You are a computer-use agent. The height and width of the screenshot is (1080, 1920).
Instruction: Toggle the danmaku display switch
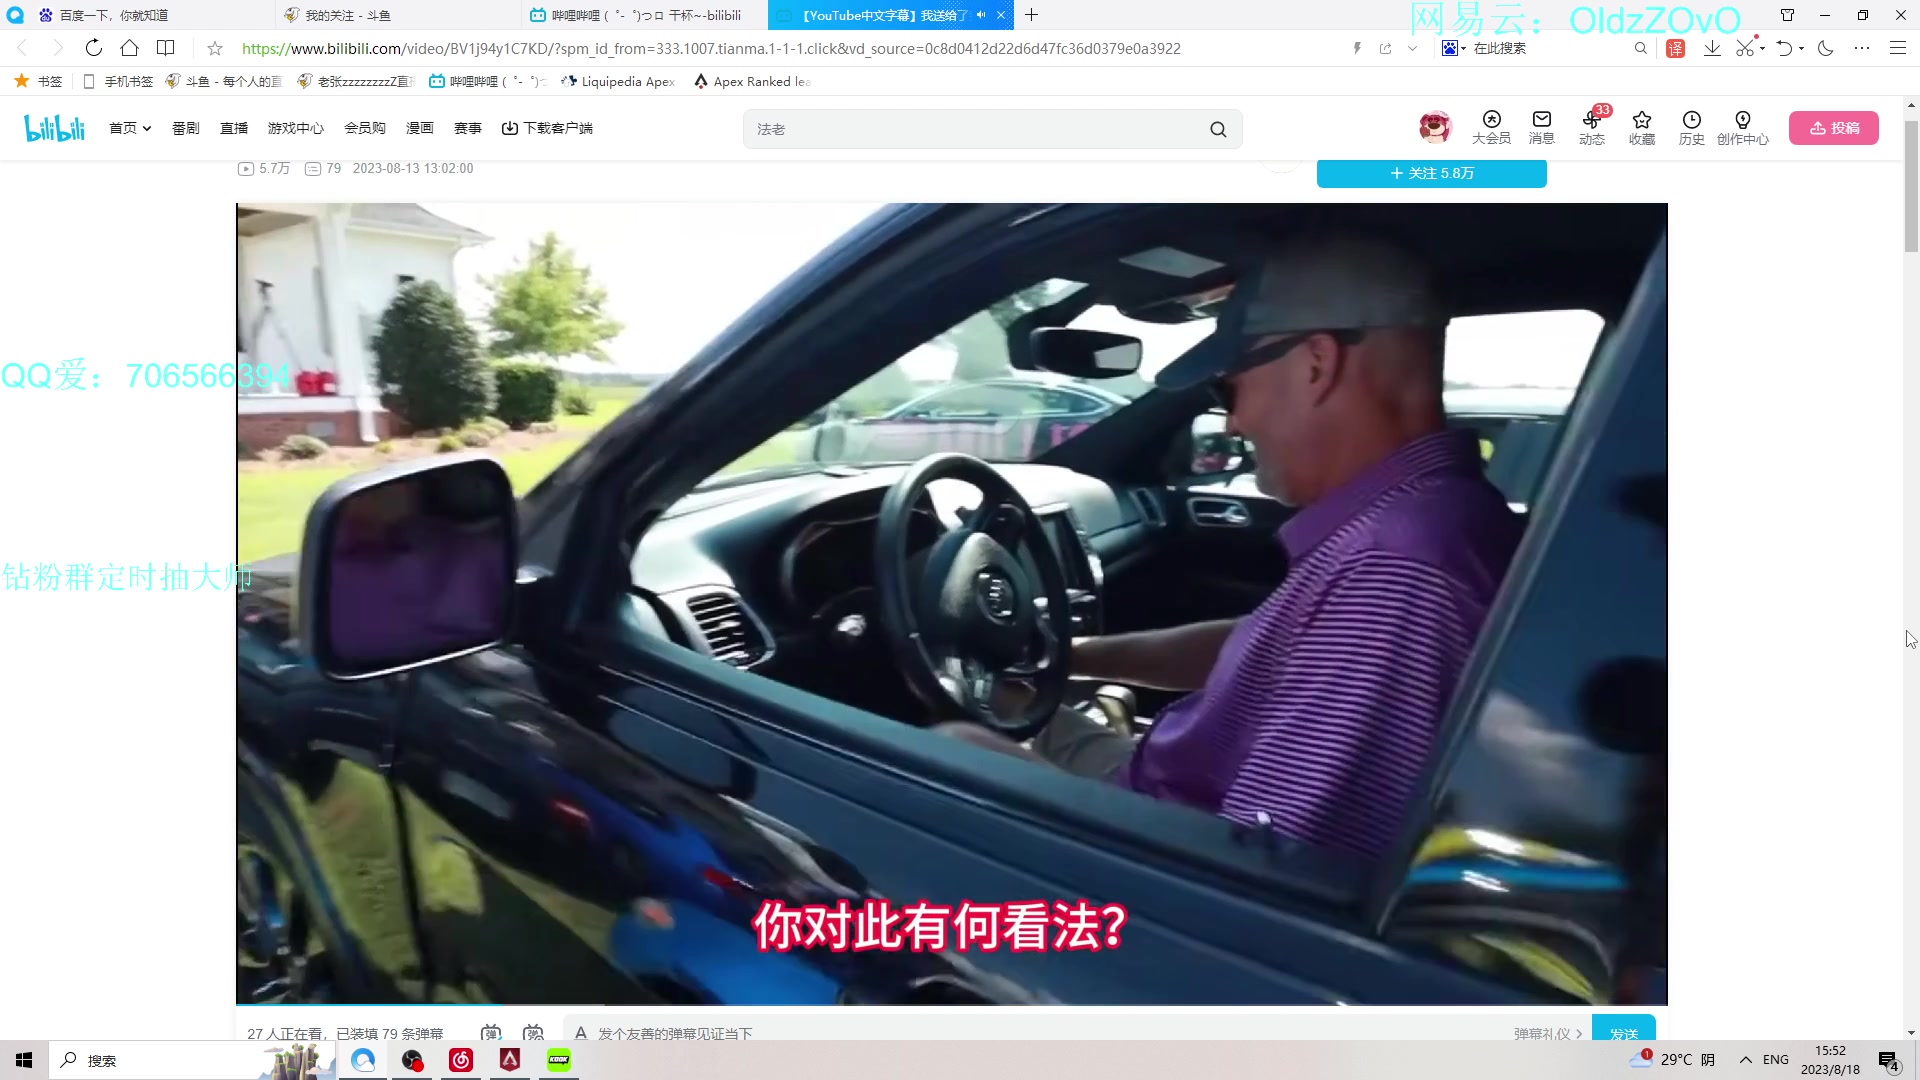(491, 1032)
